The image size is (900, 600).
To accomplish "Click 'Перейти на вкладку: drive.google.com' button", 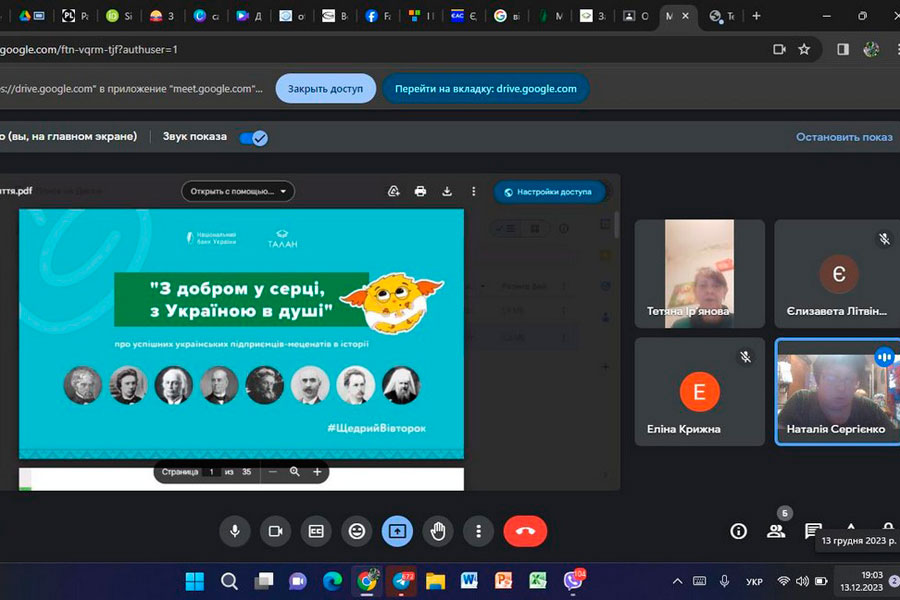I will point(486,88).
